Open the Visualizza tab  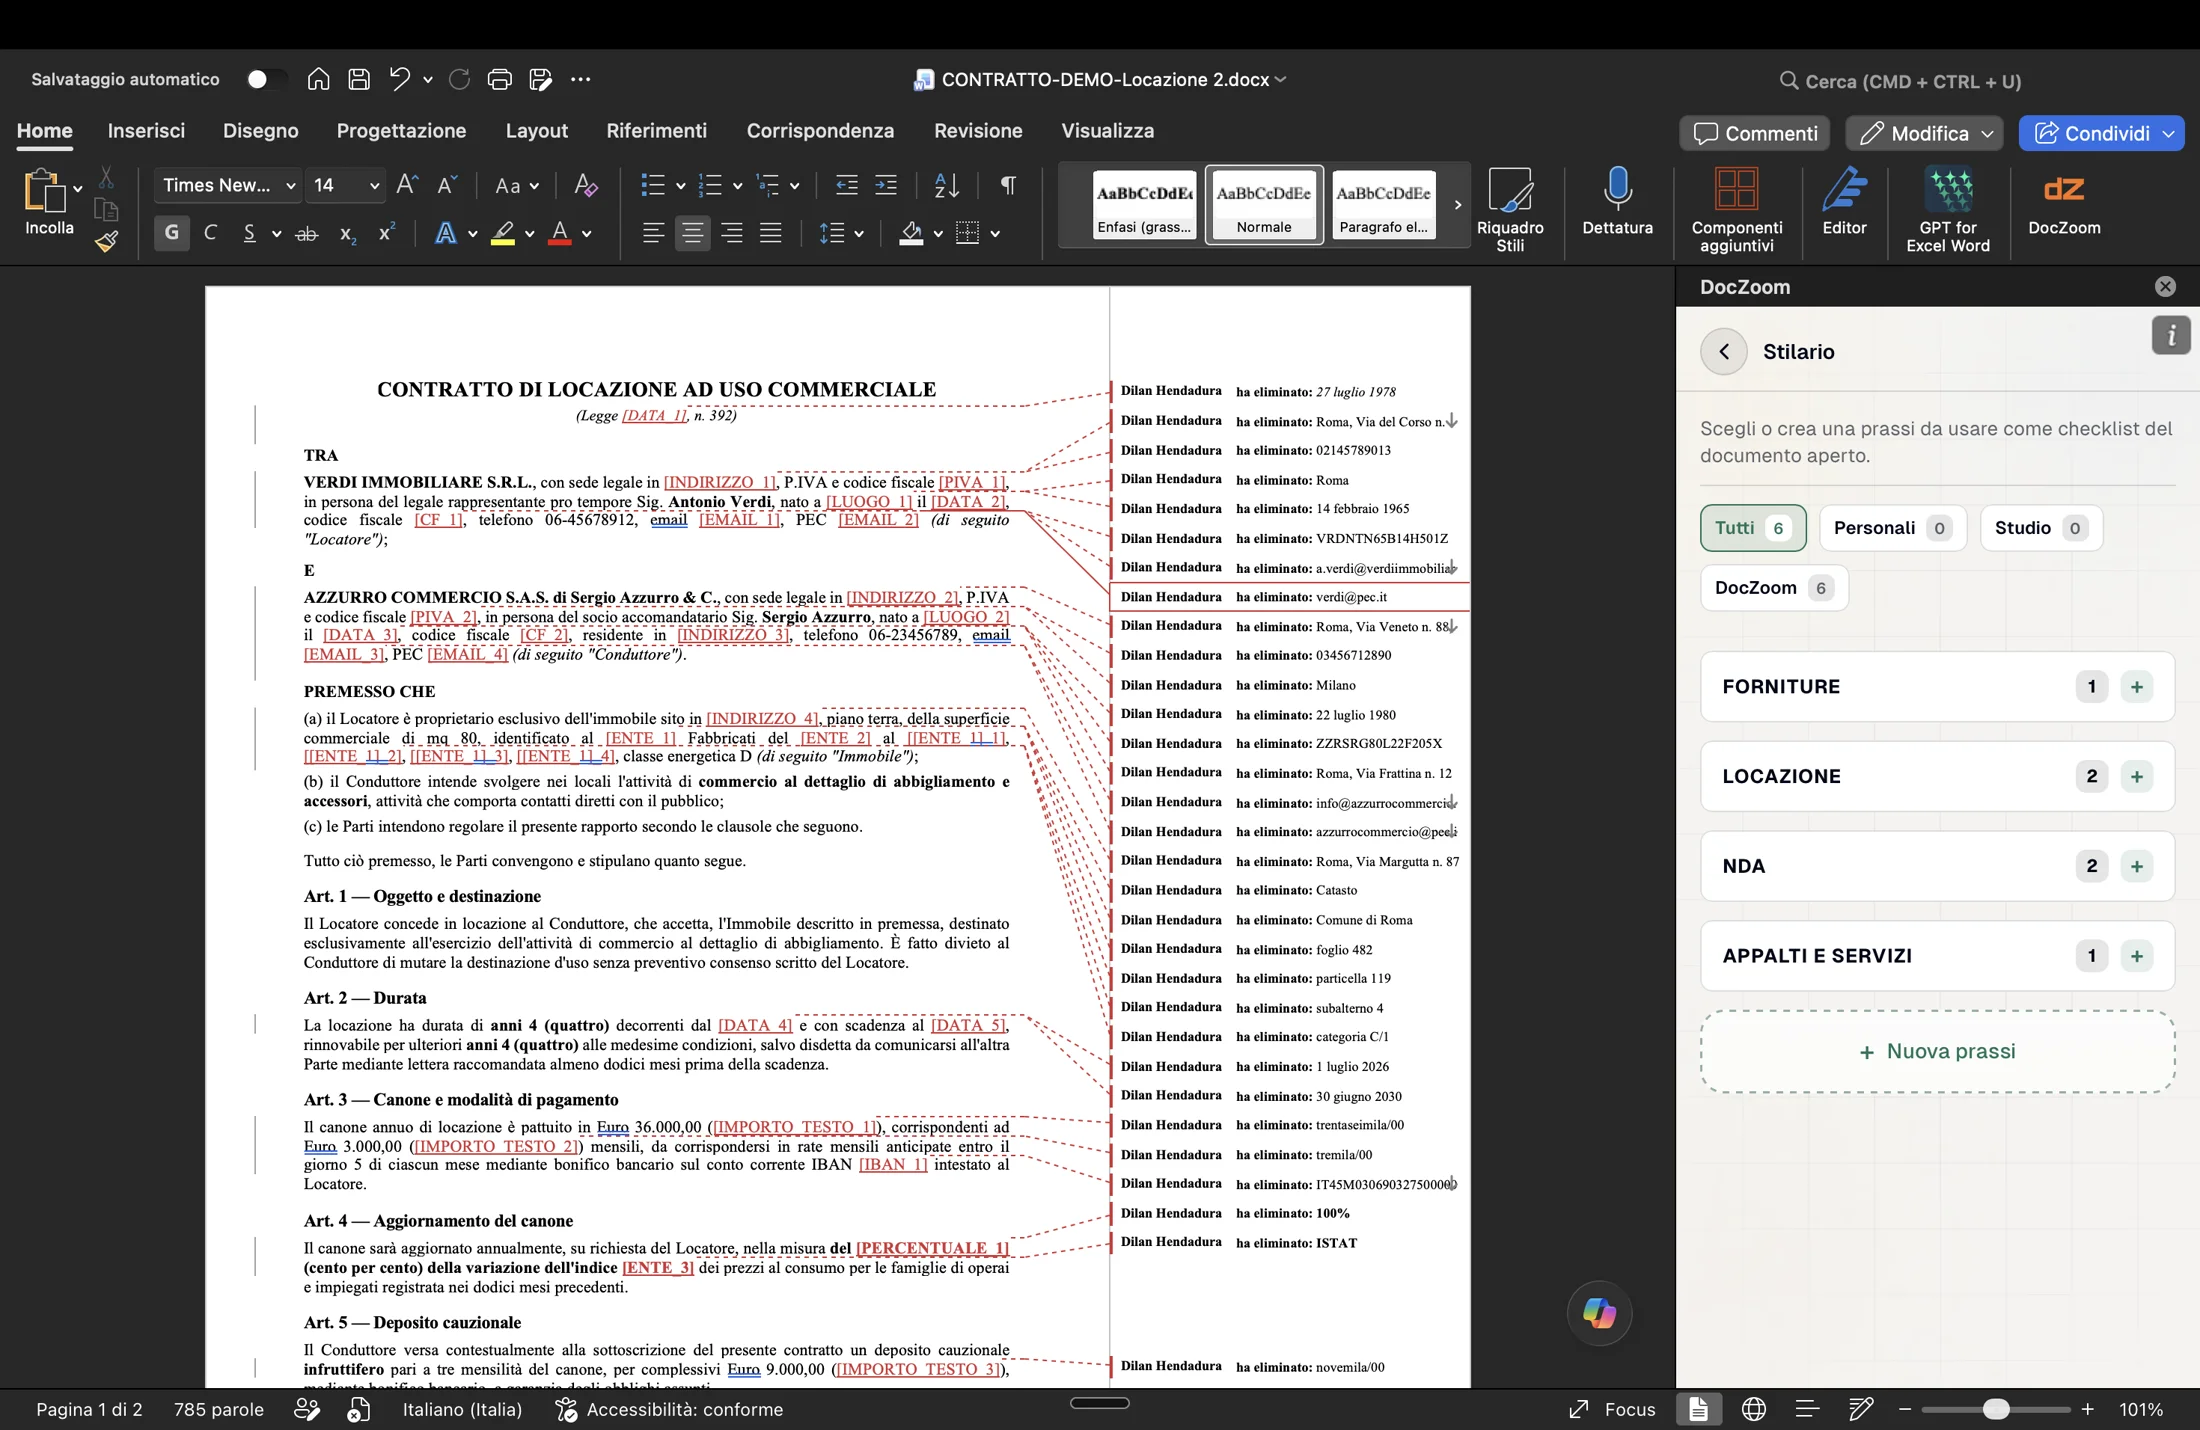pyautogui.click(x=1107, y=131)
